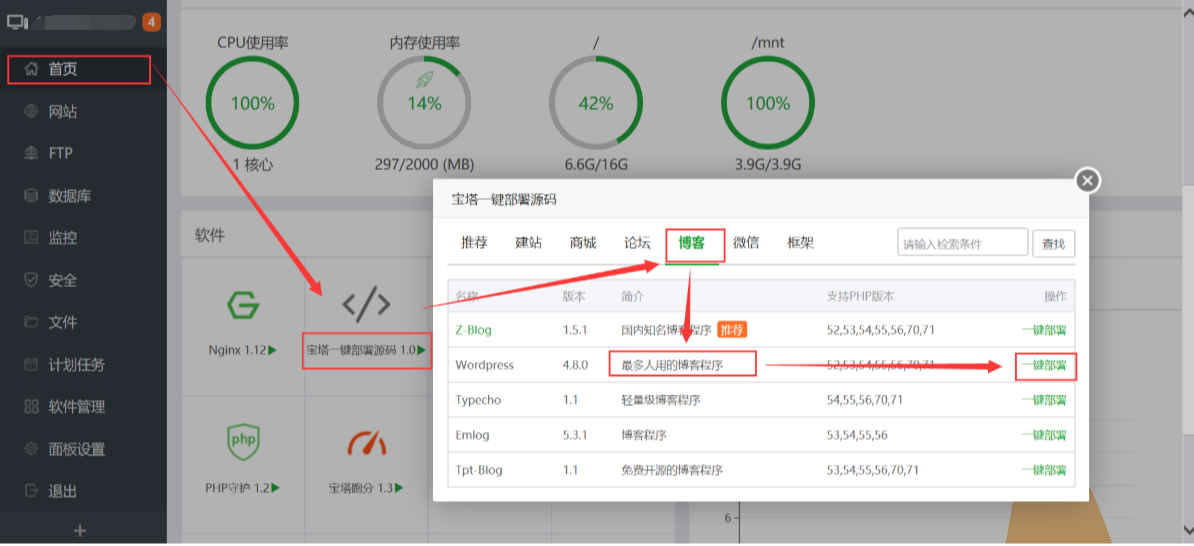
Task: Close the 宝塔一键部署源码 dialog
Action: pos(1087,180)
